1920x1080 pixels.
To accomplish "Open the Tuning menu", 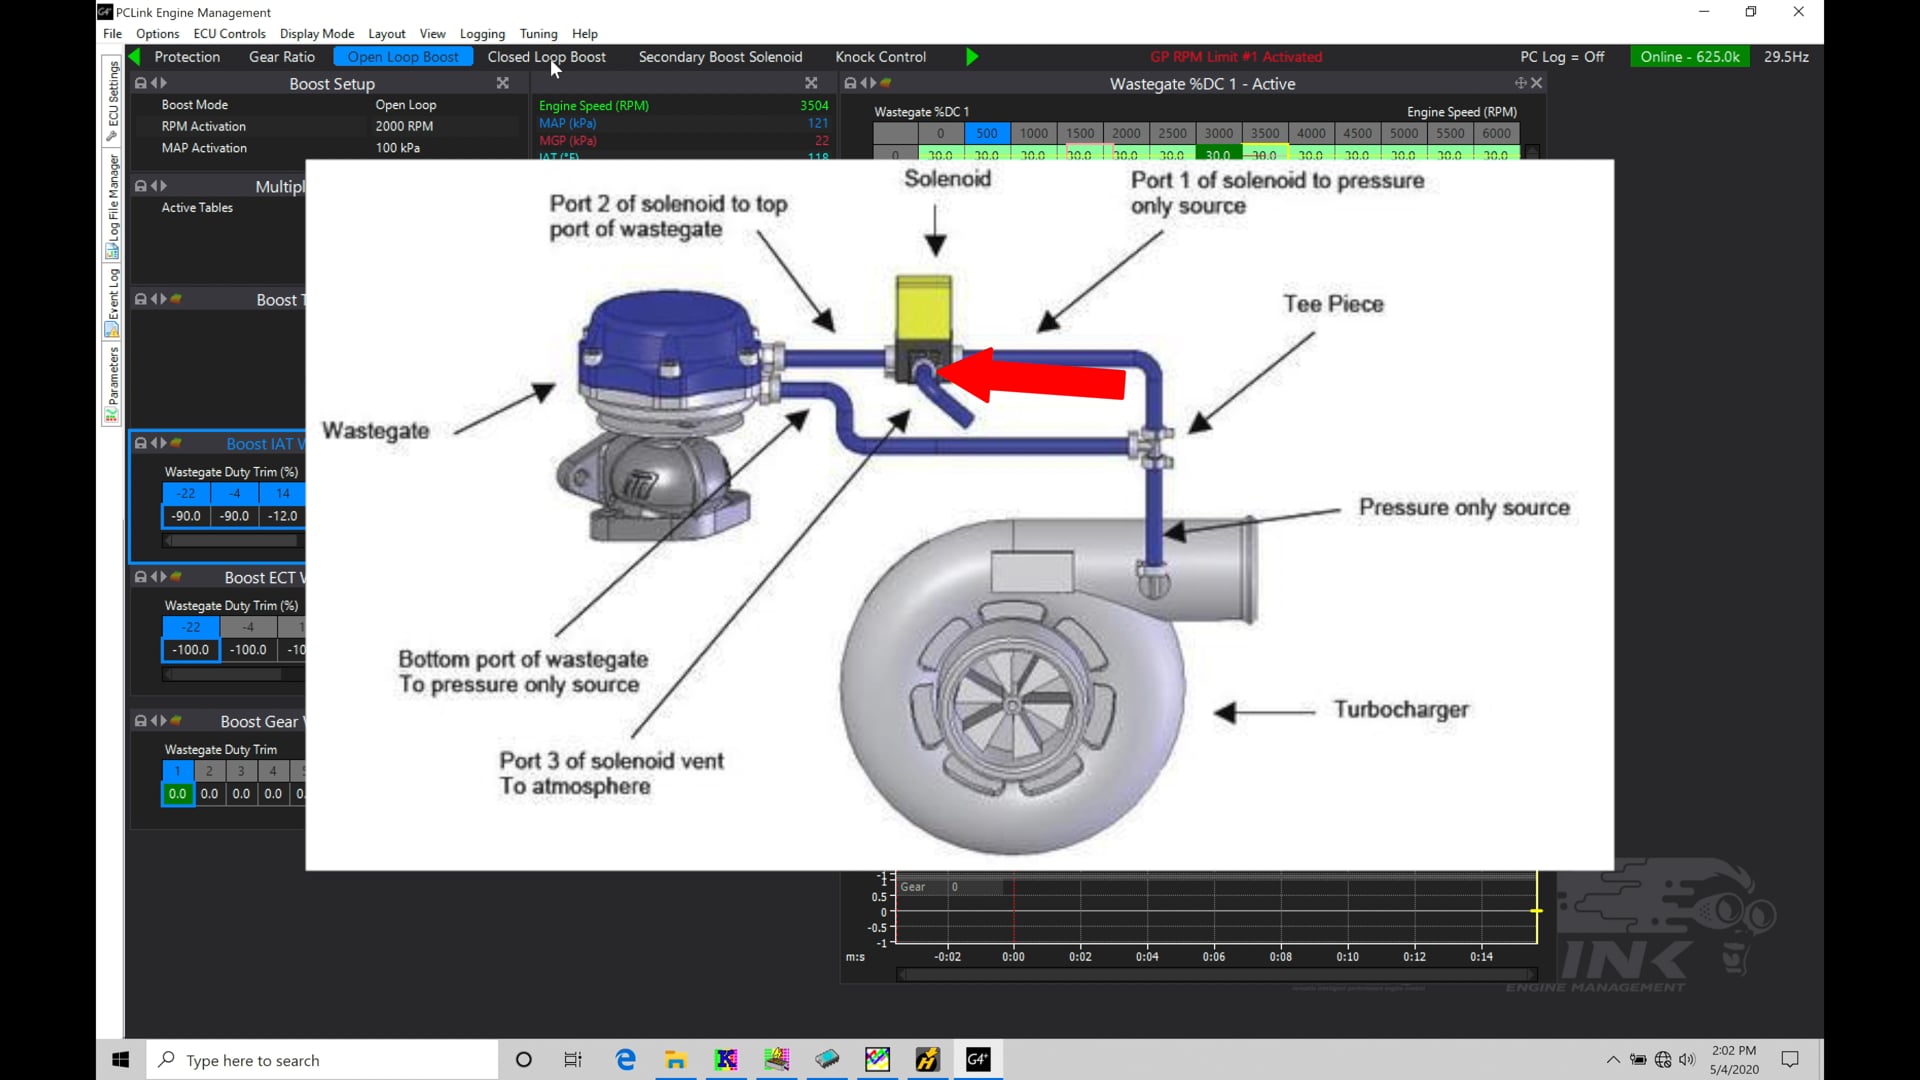I will tap(539, 33).
